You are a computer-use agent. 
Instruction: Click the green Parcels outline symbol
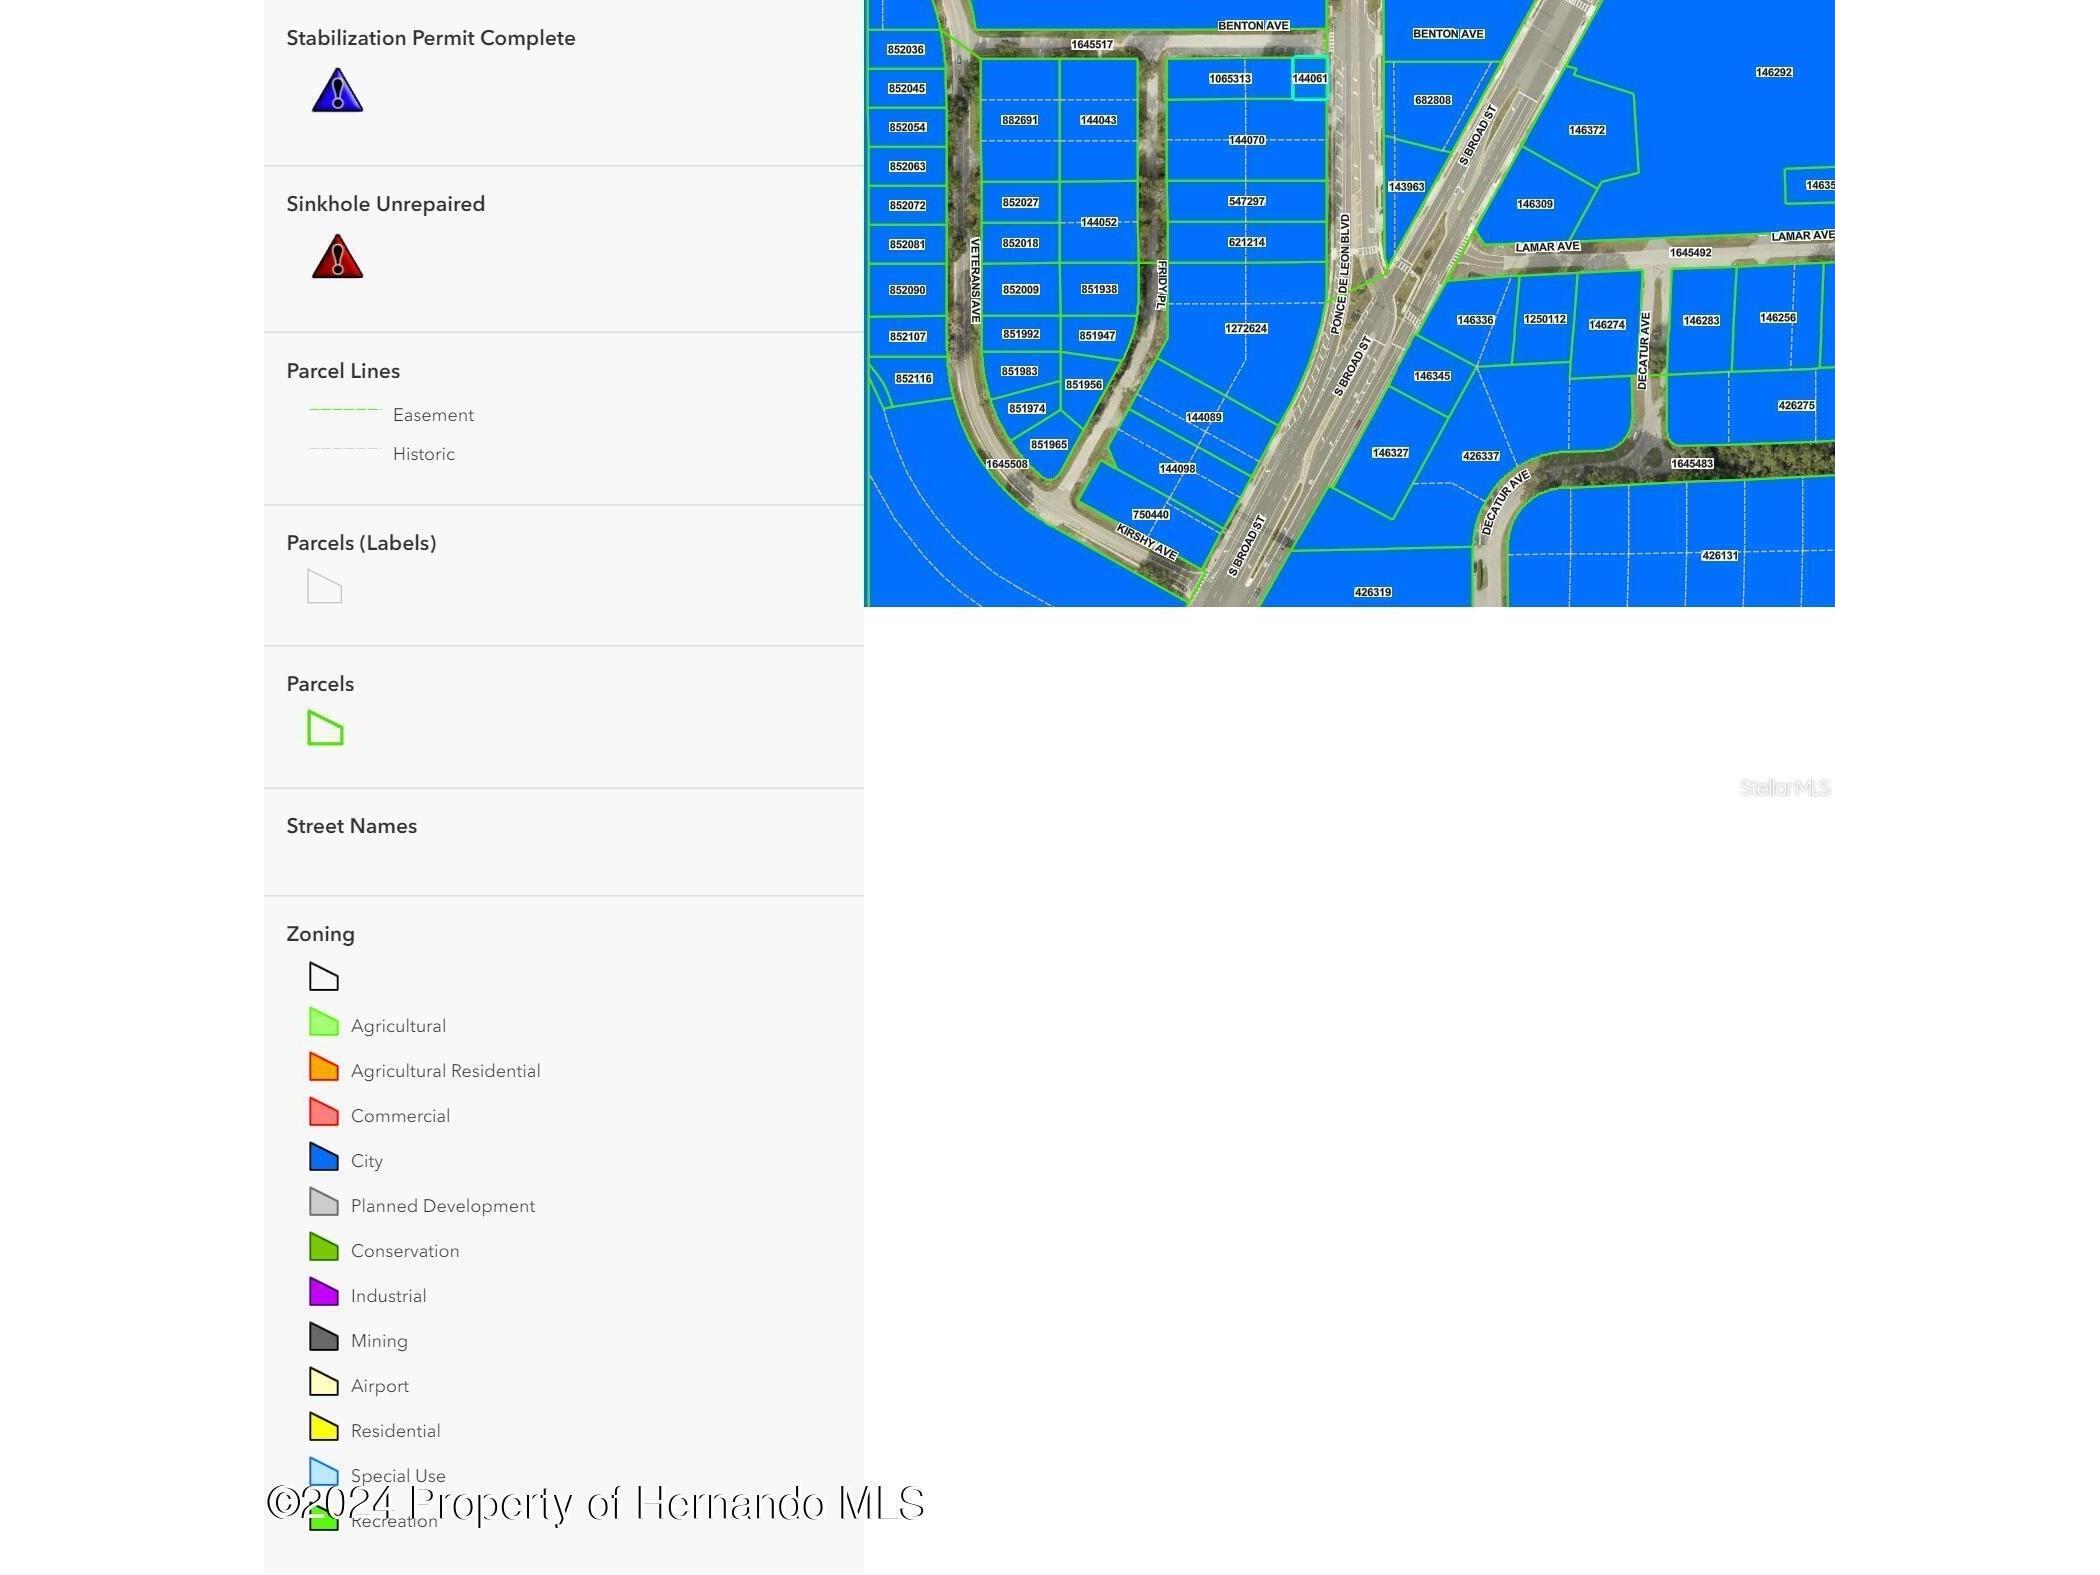(325, 728)
